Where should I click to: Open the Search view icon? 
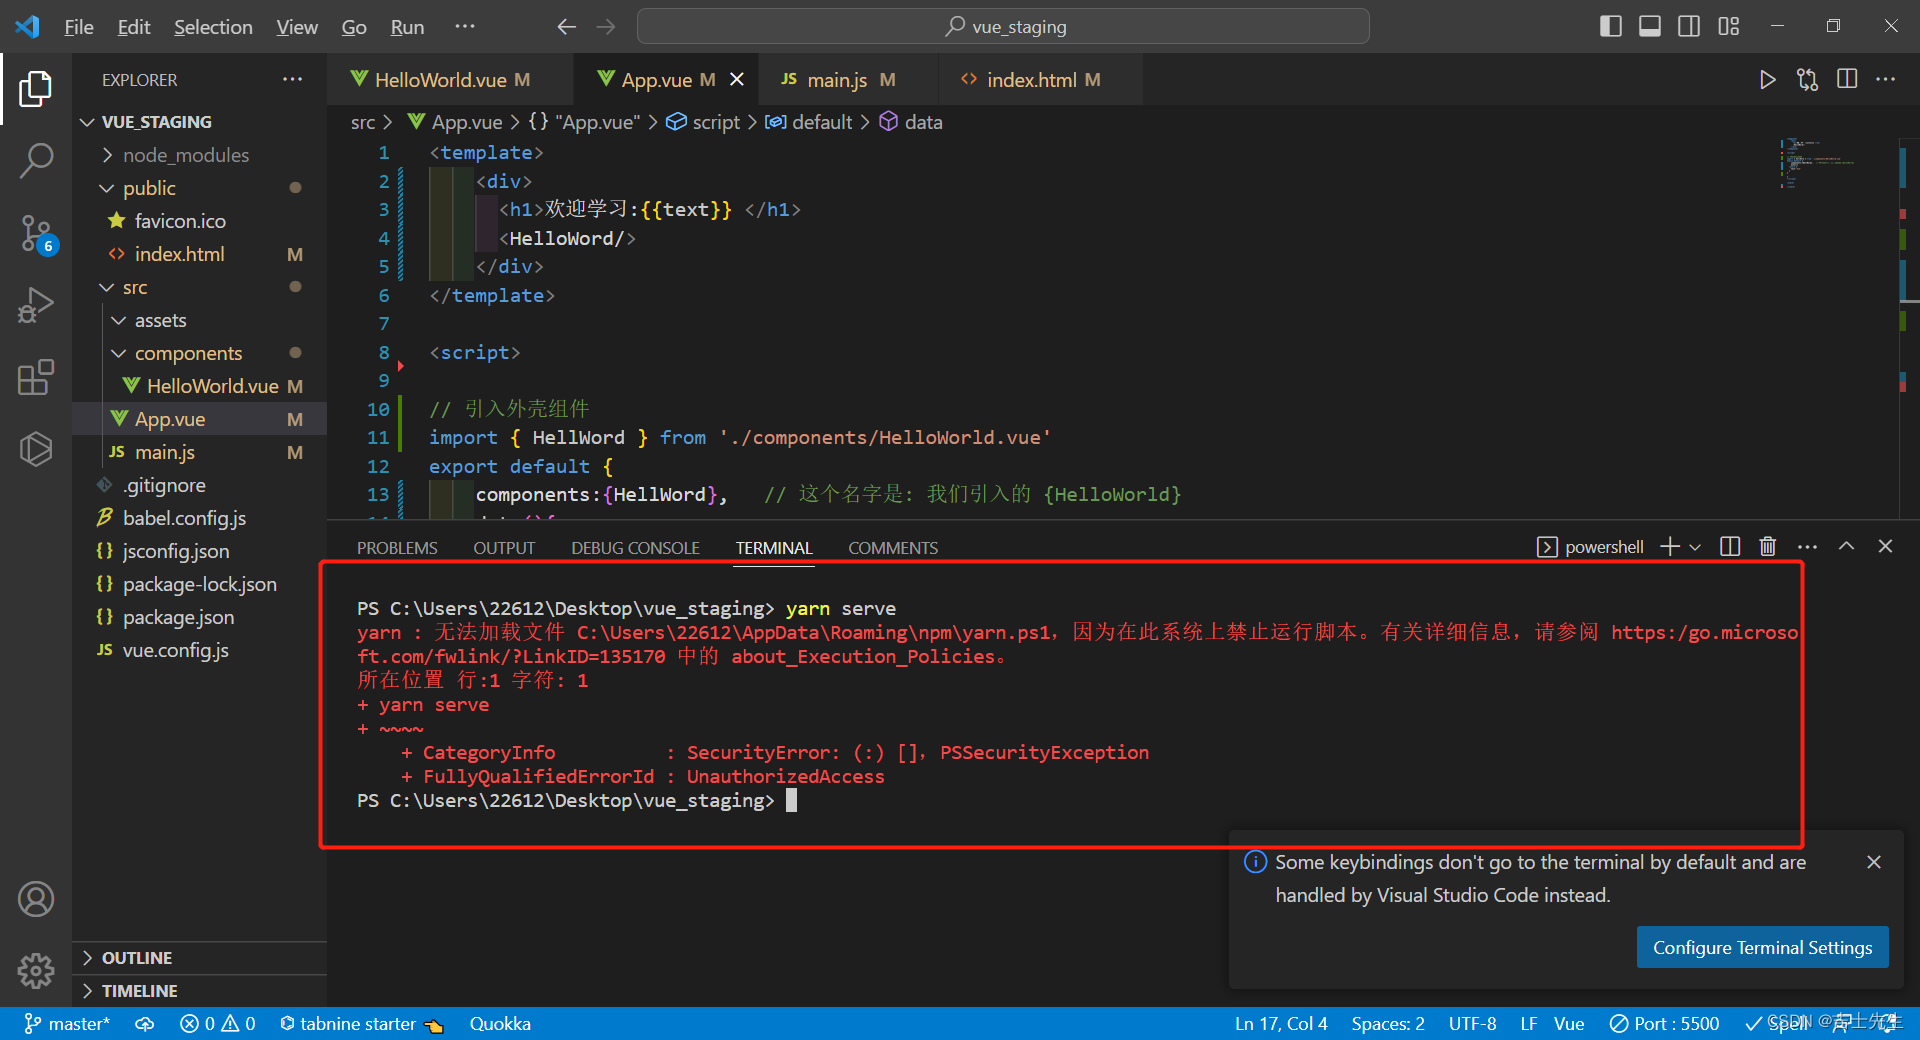(36, 160)
